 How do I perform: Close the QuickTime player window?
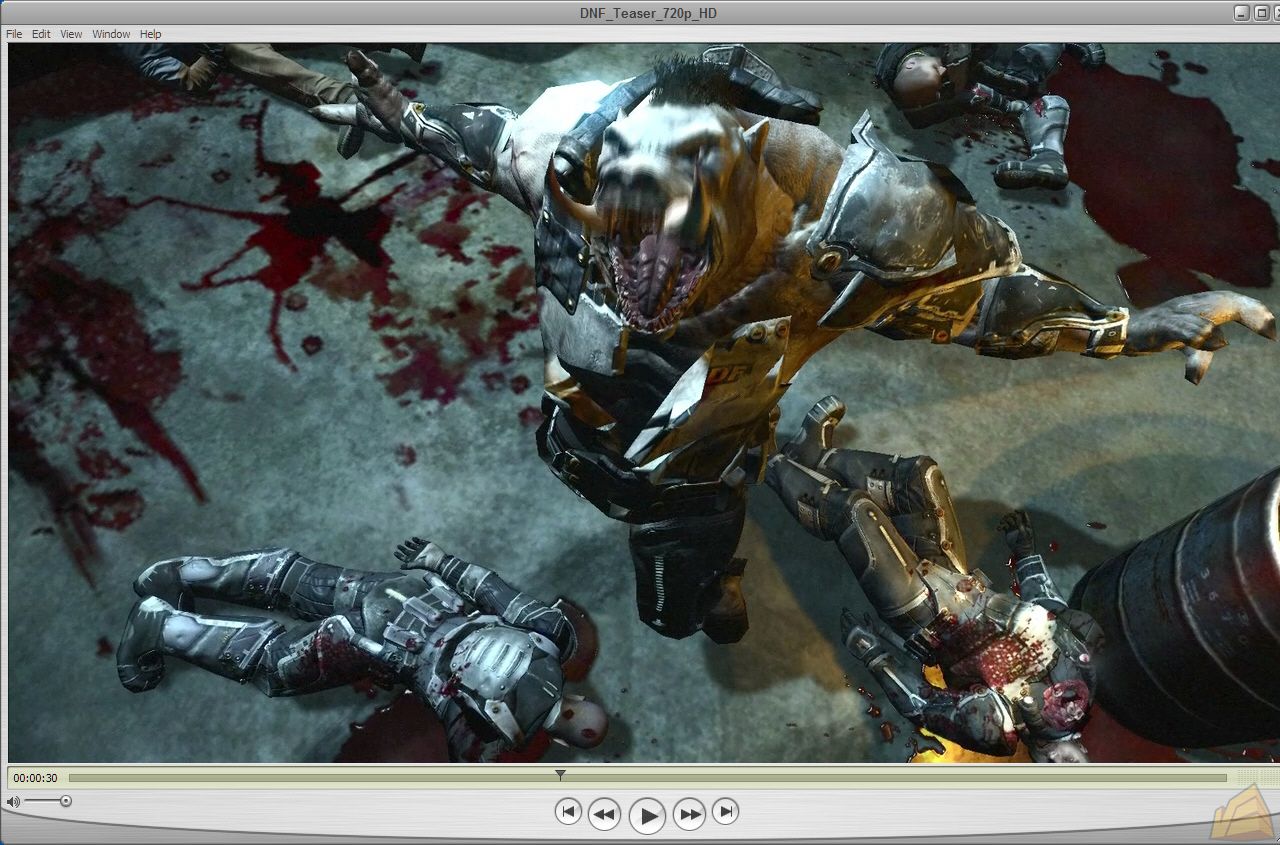[1277, 13]
